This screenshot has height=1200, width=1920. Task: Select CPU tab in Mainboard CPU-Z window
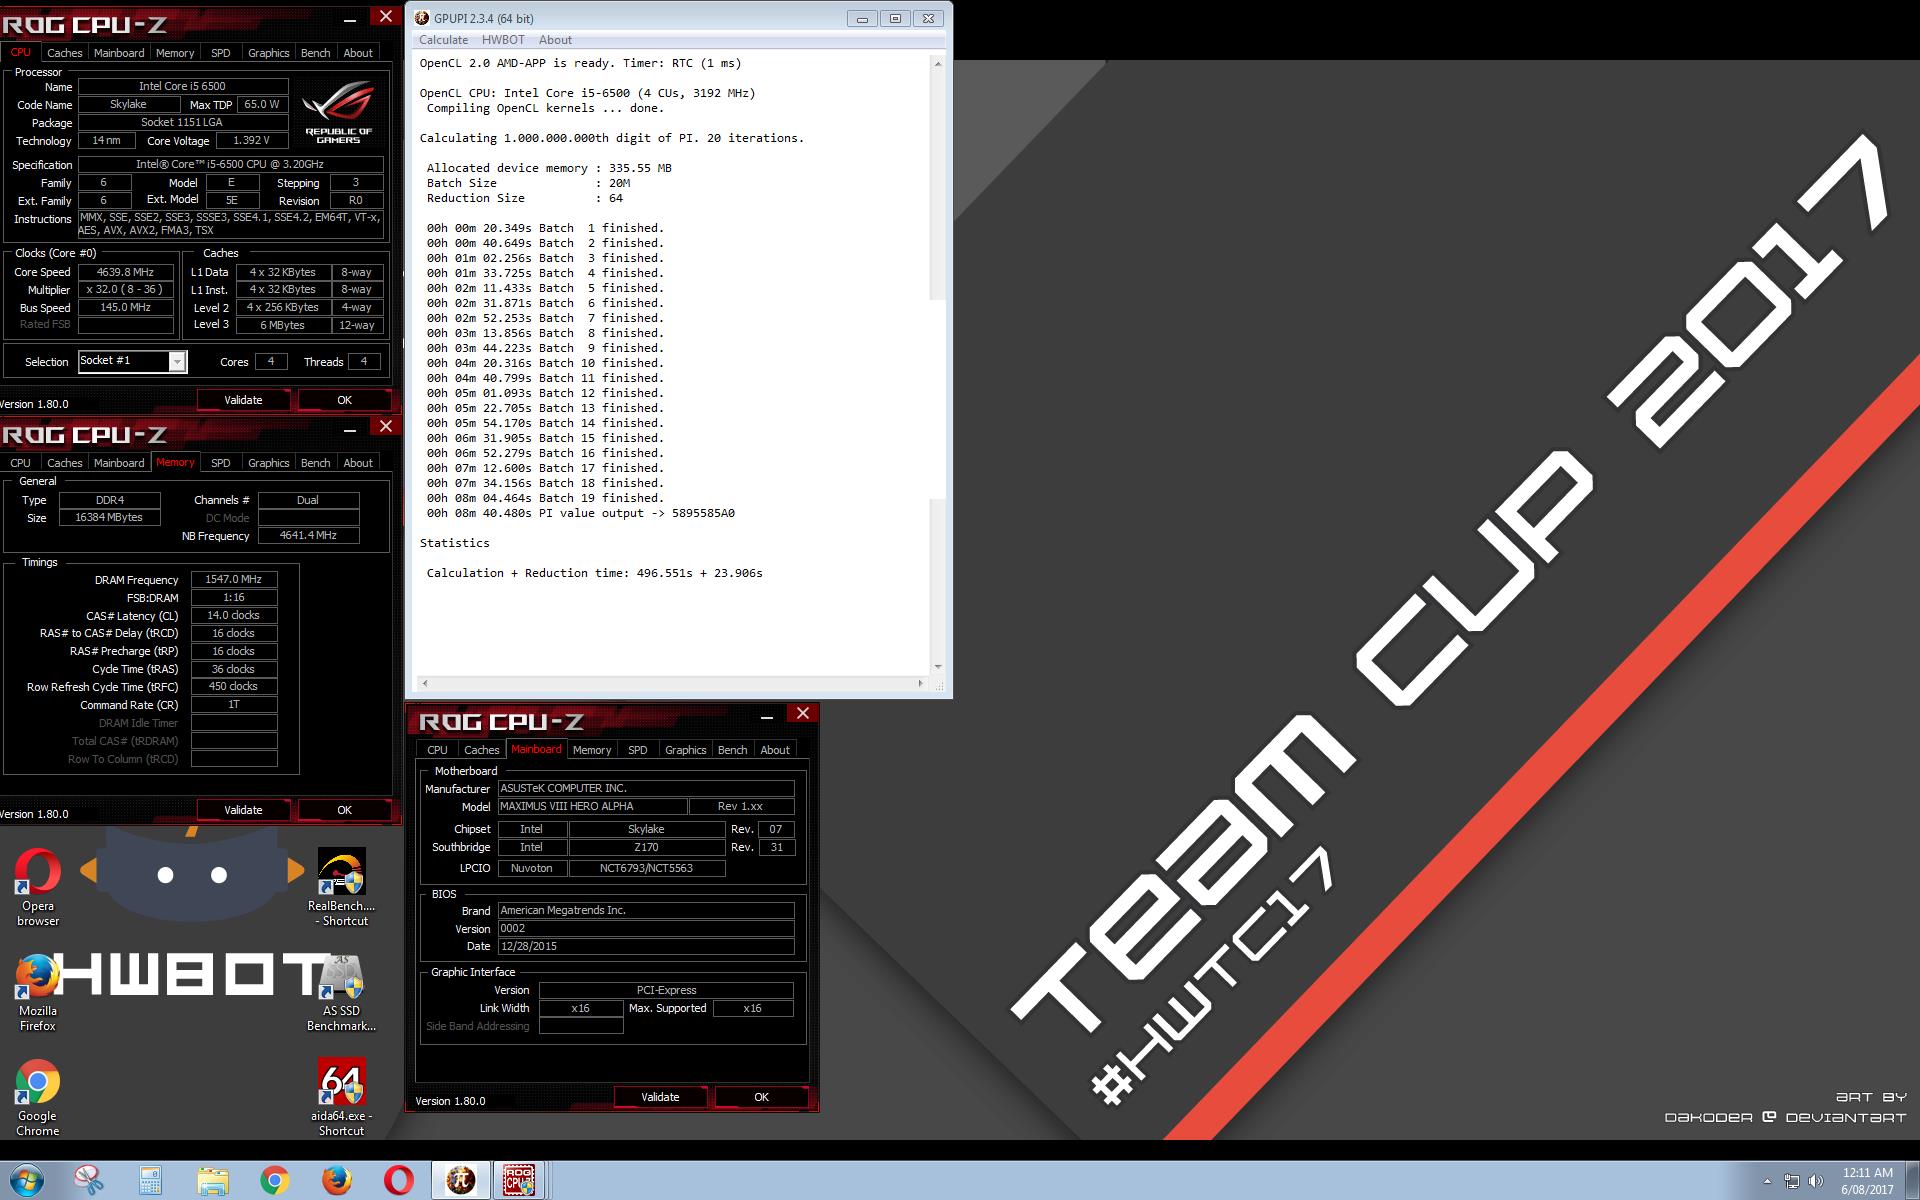click(437, 750)
